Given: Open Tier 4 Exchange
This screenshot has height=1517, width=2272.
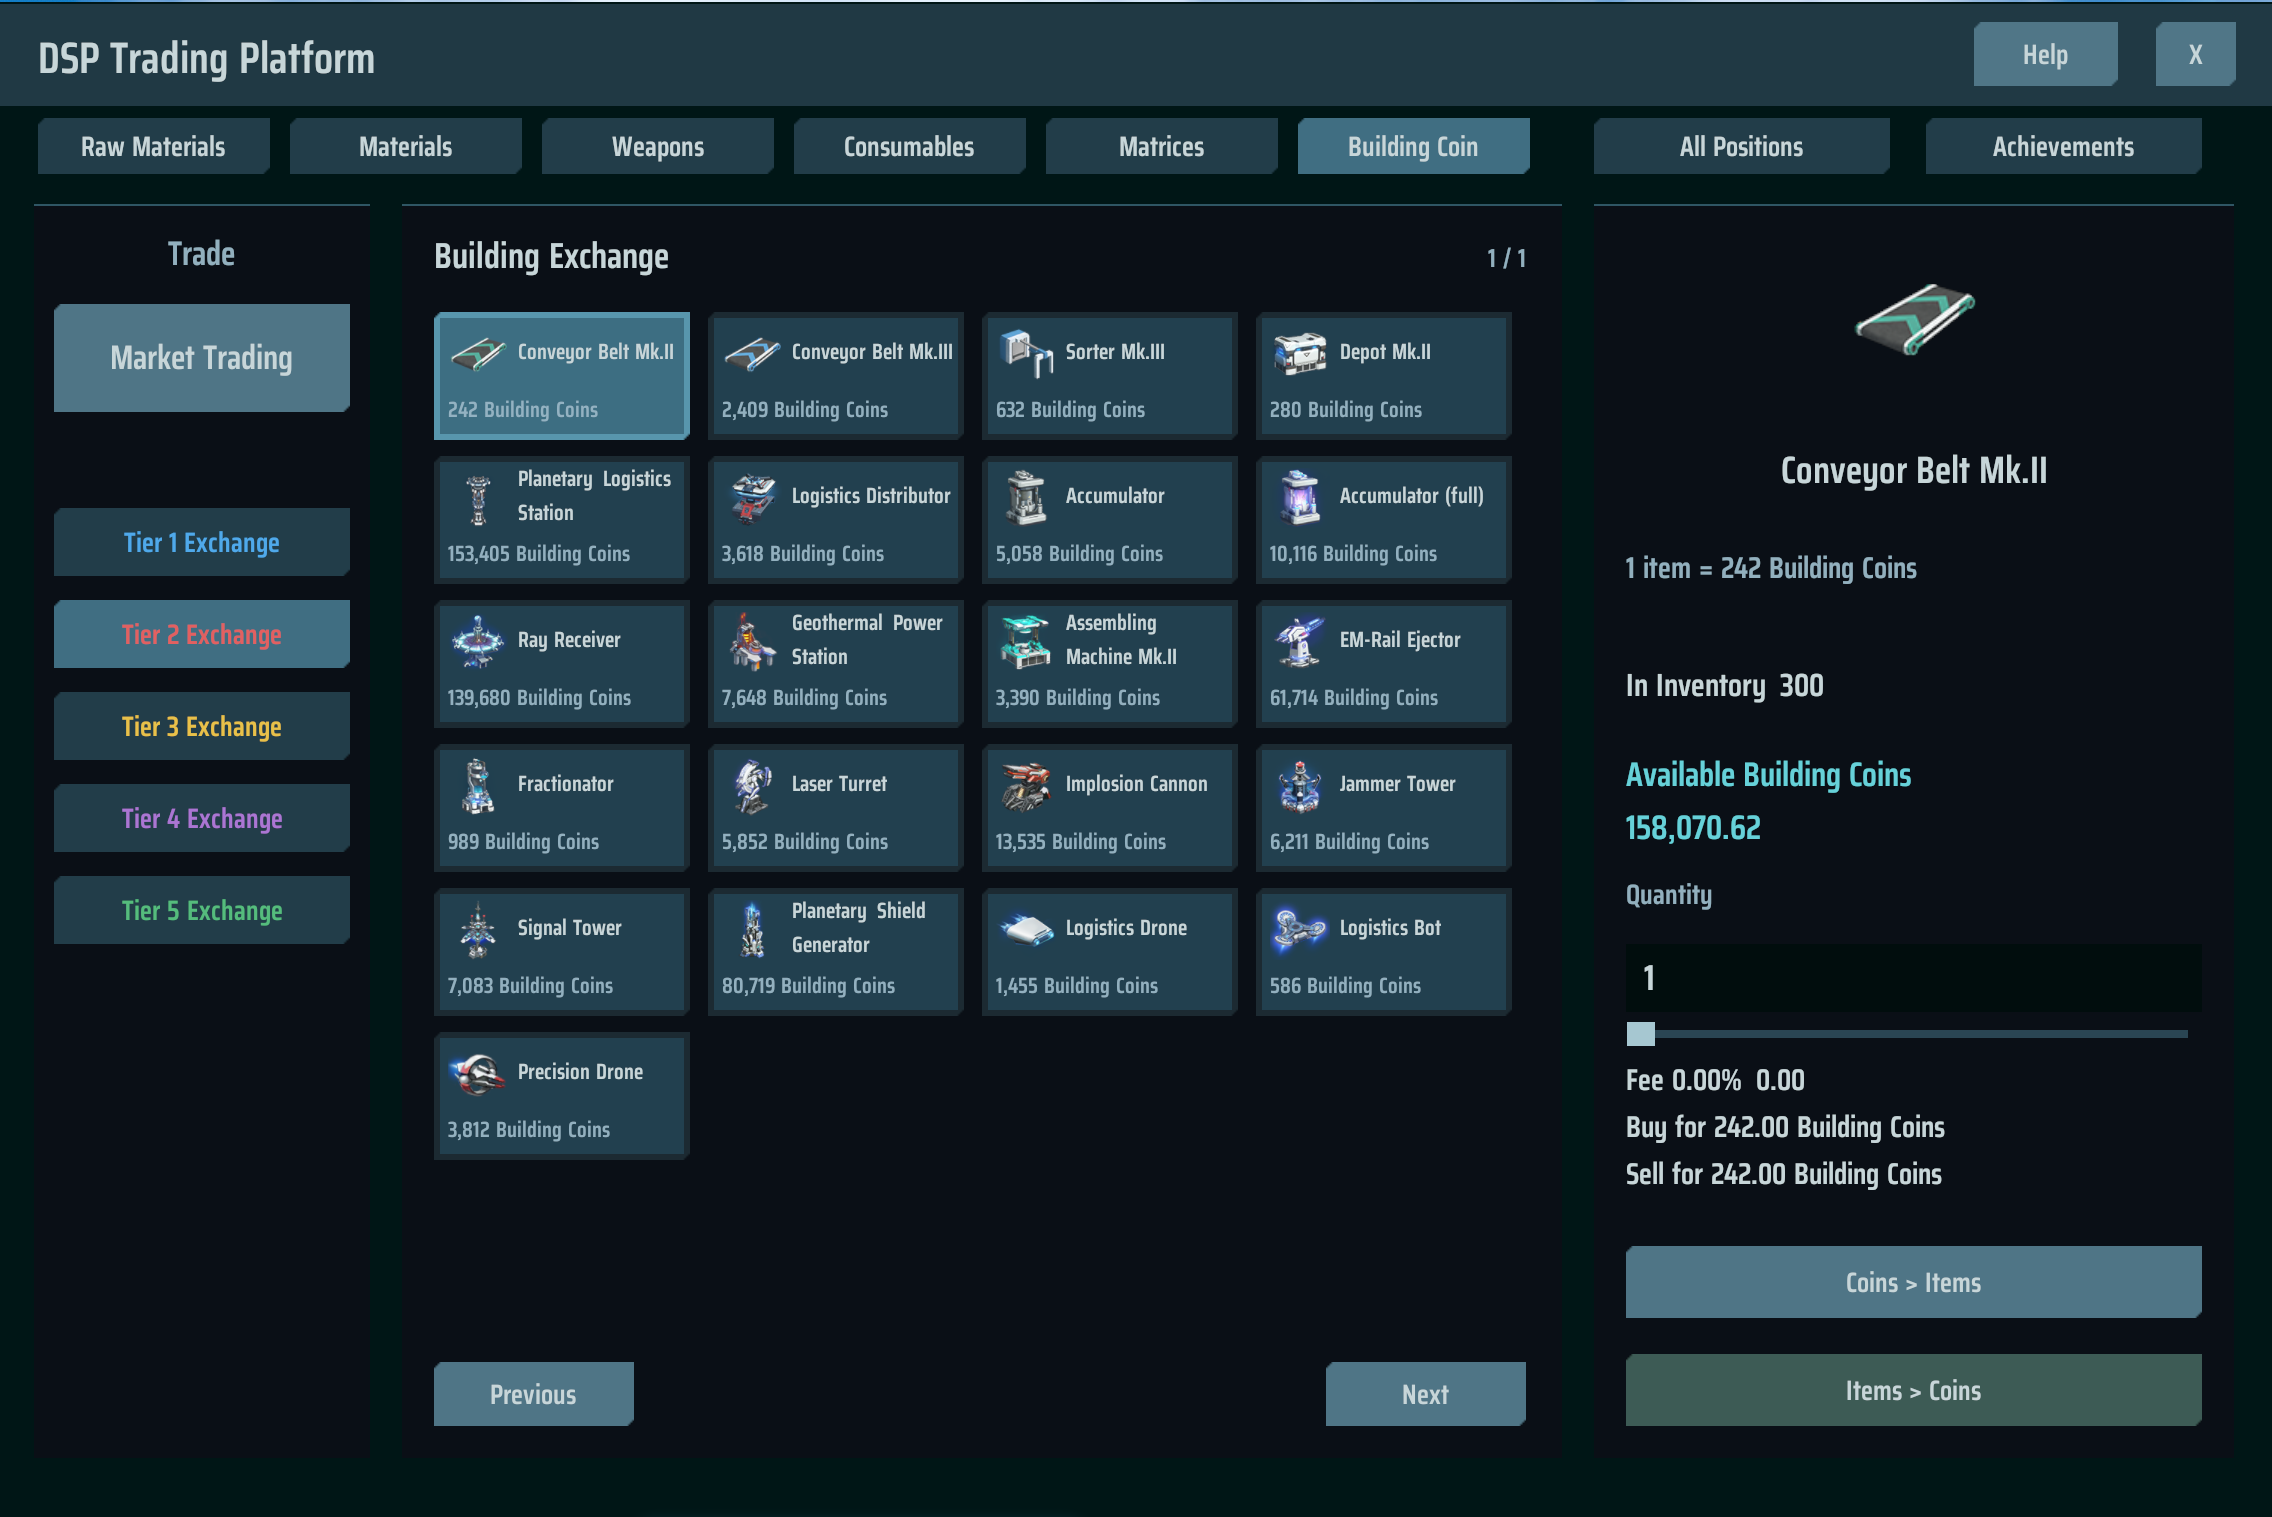Looking at the screenshot, I should click(x=202, y=818).
